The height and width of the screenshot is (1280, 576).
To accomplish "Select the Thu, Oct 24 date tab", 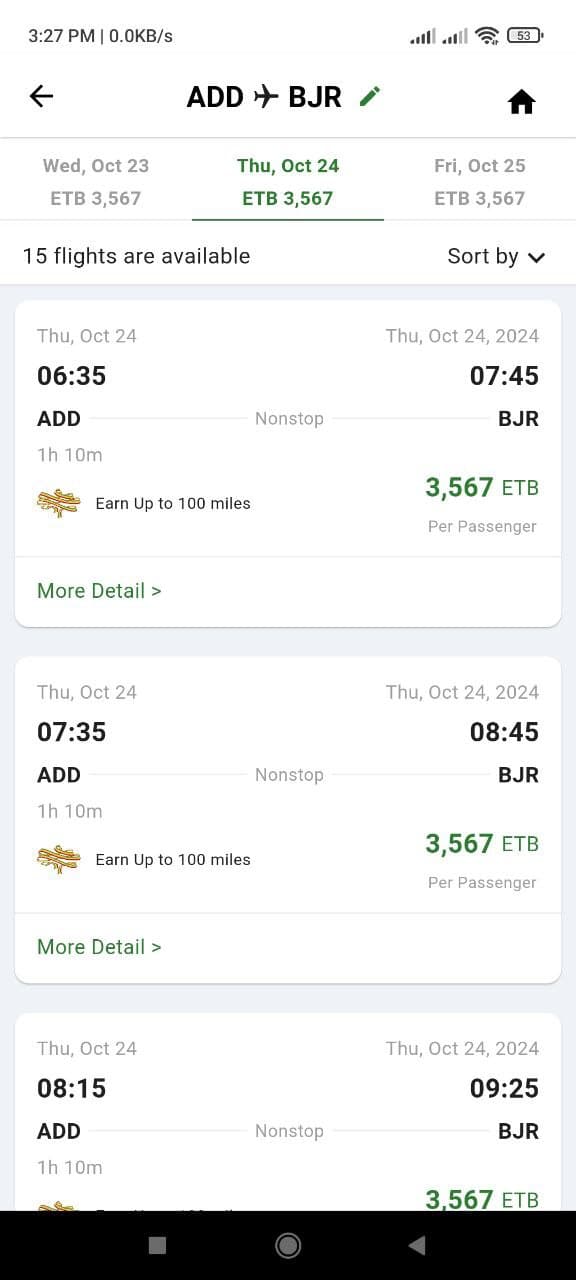I will (x=288, y=181).
